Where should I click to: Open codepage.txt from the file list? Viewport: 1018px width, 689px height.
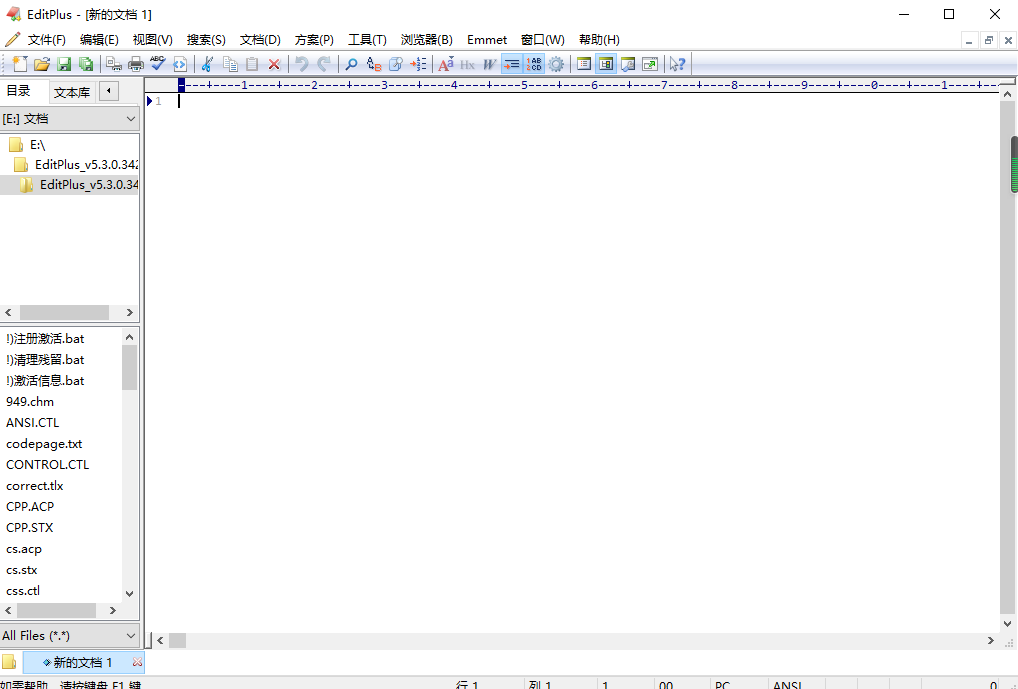click(x=43, y=443)
